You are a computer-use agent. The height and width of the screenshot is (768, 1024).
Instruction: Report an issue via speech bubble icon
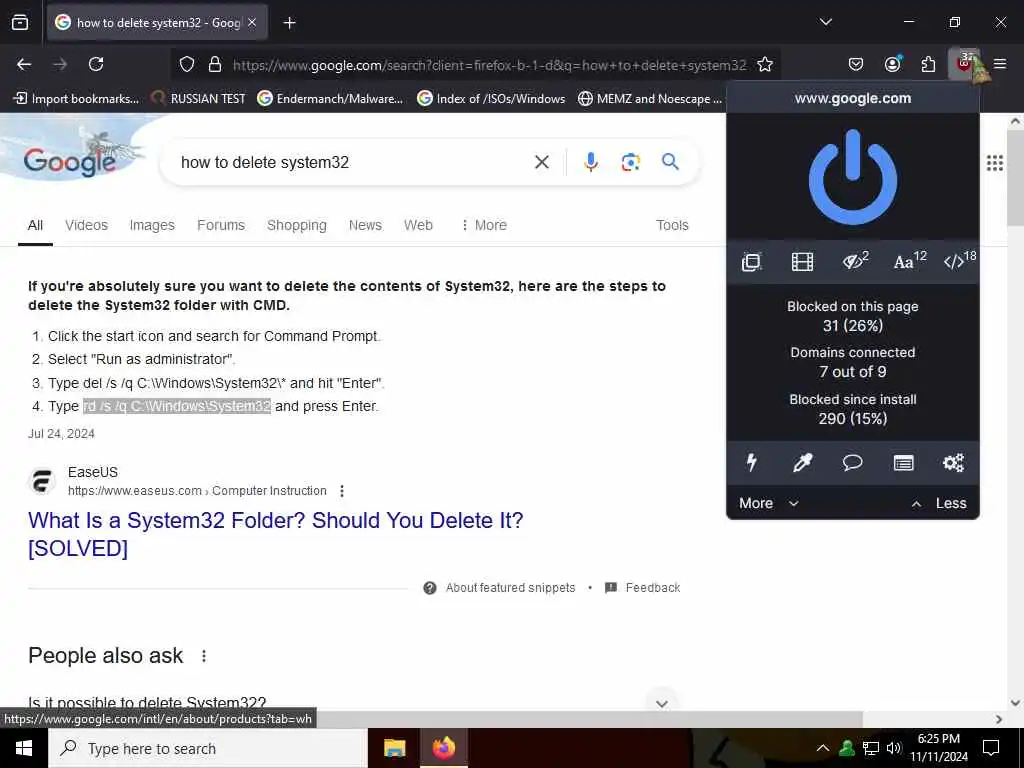pyautogui.click(x=852, y=462)
